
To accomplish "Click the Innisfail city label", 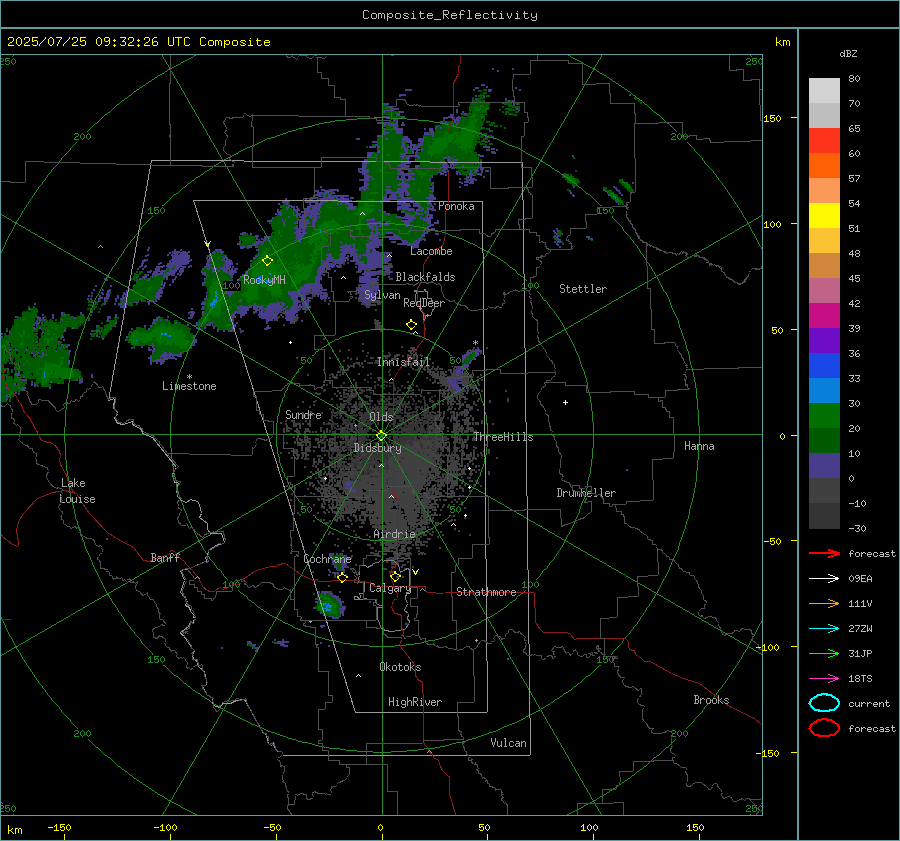I will [404, 362].
